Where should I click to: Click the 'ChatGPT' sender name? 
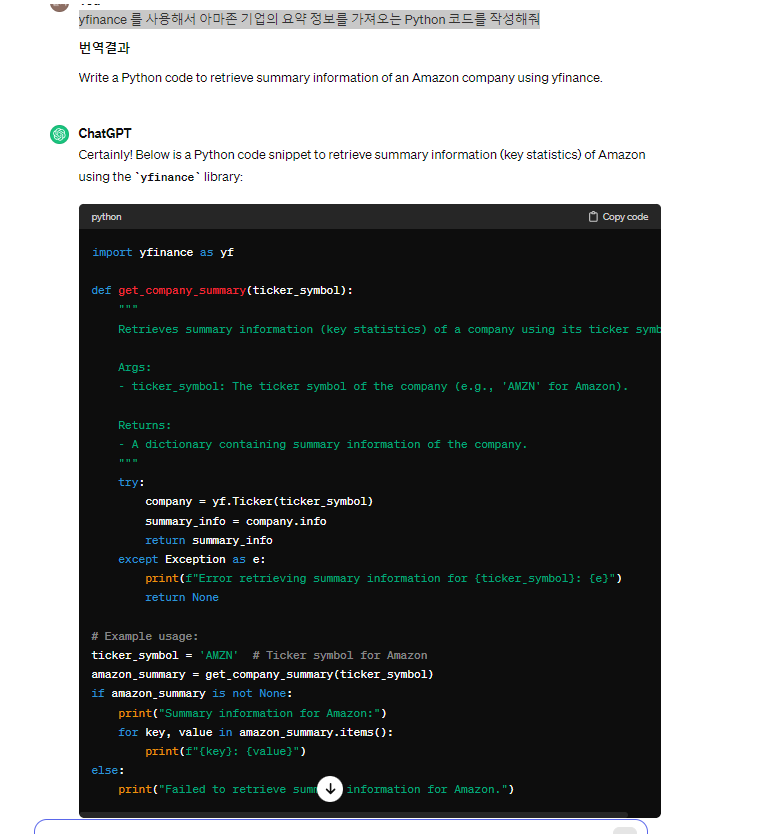pyautogui.click(x=105, y=134)
